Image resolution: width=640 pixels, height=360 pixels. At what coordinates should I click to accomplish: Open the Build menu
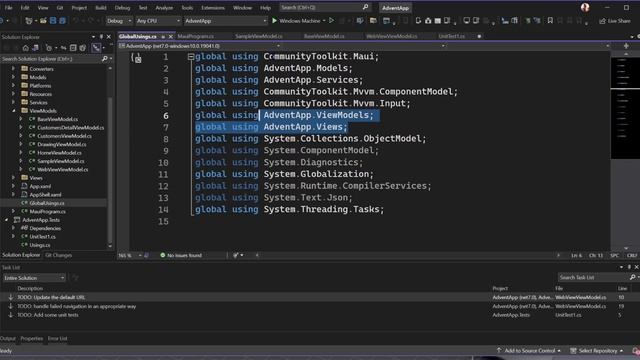(100, 7)
